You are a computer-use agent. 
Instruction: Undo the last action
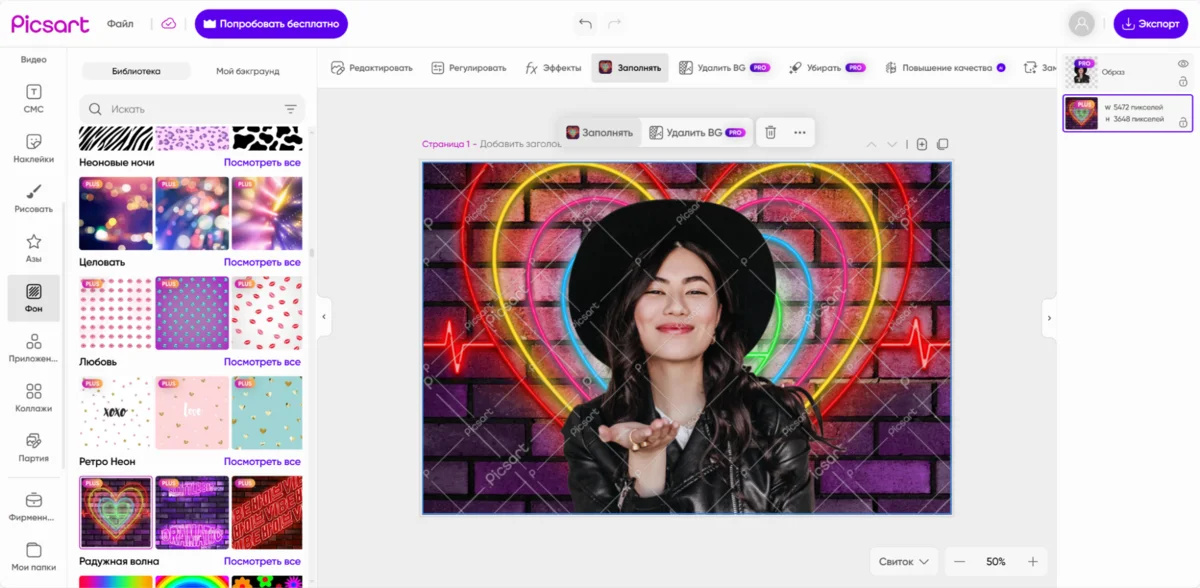[585, 23]
